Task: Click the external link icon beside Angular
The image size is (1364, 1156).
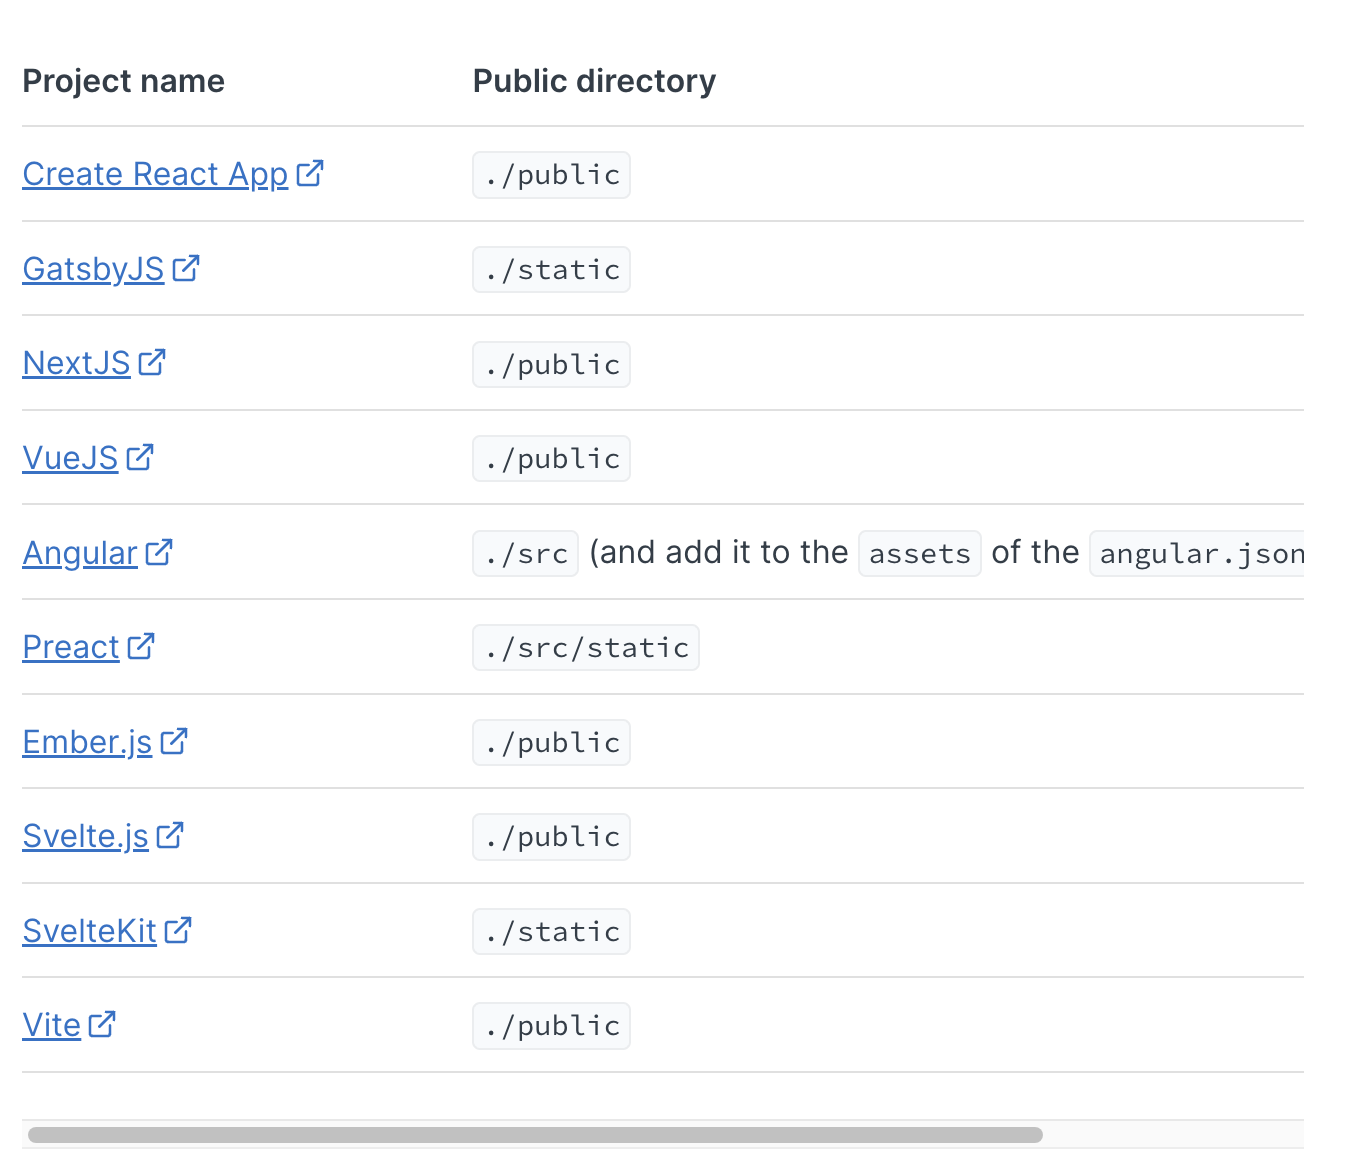Action: coord(159,549)
